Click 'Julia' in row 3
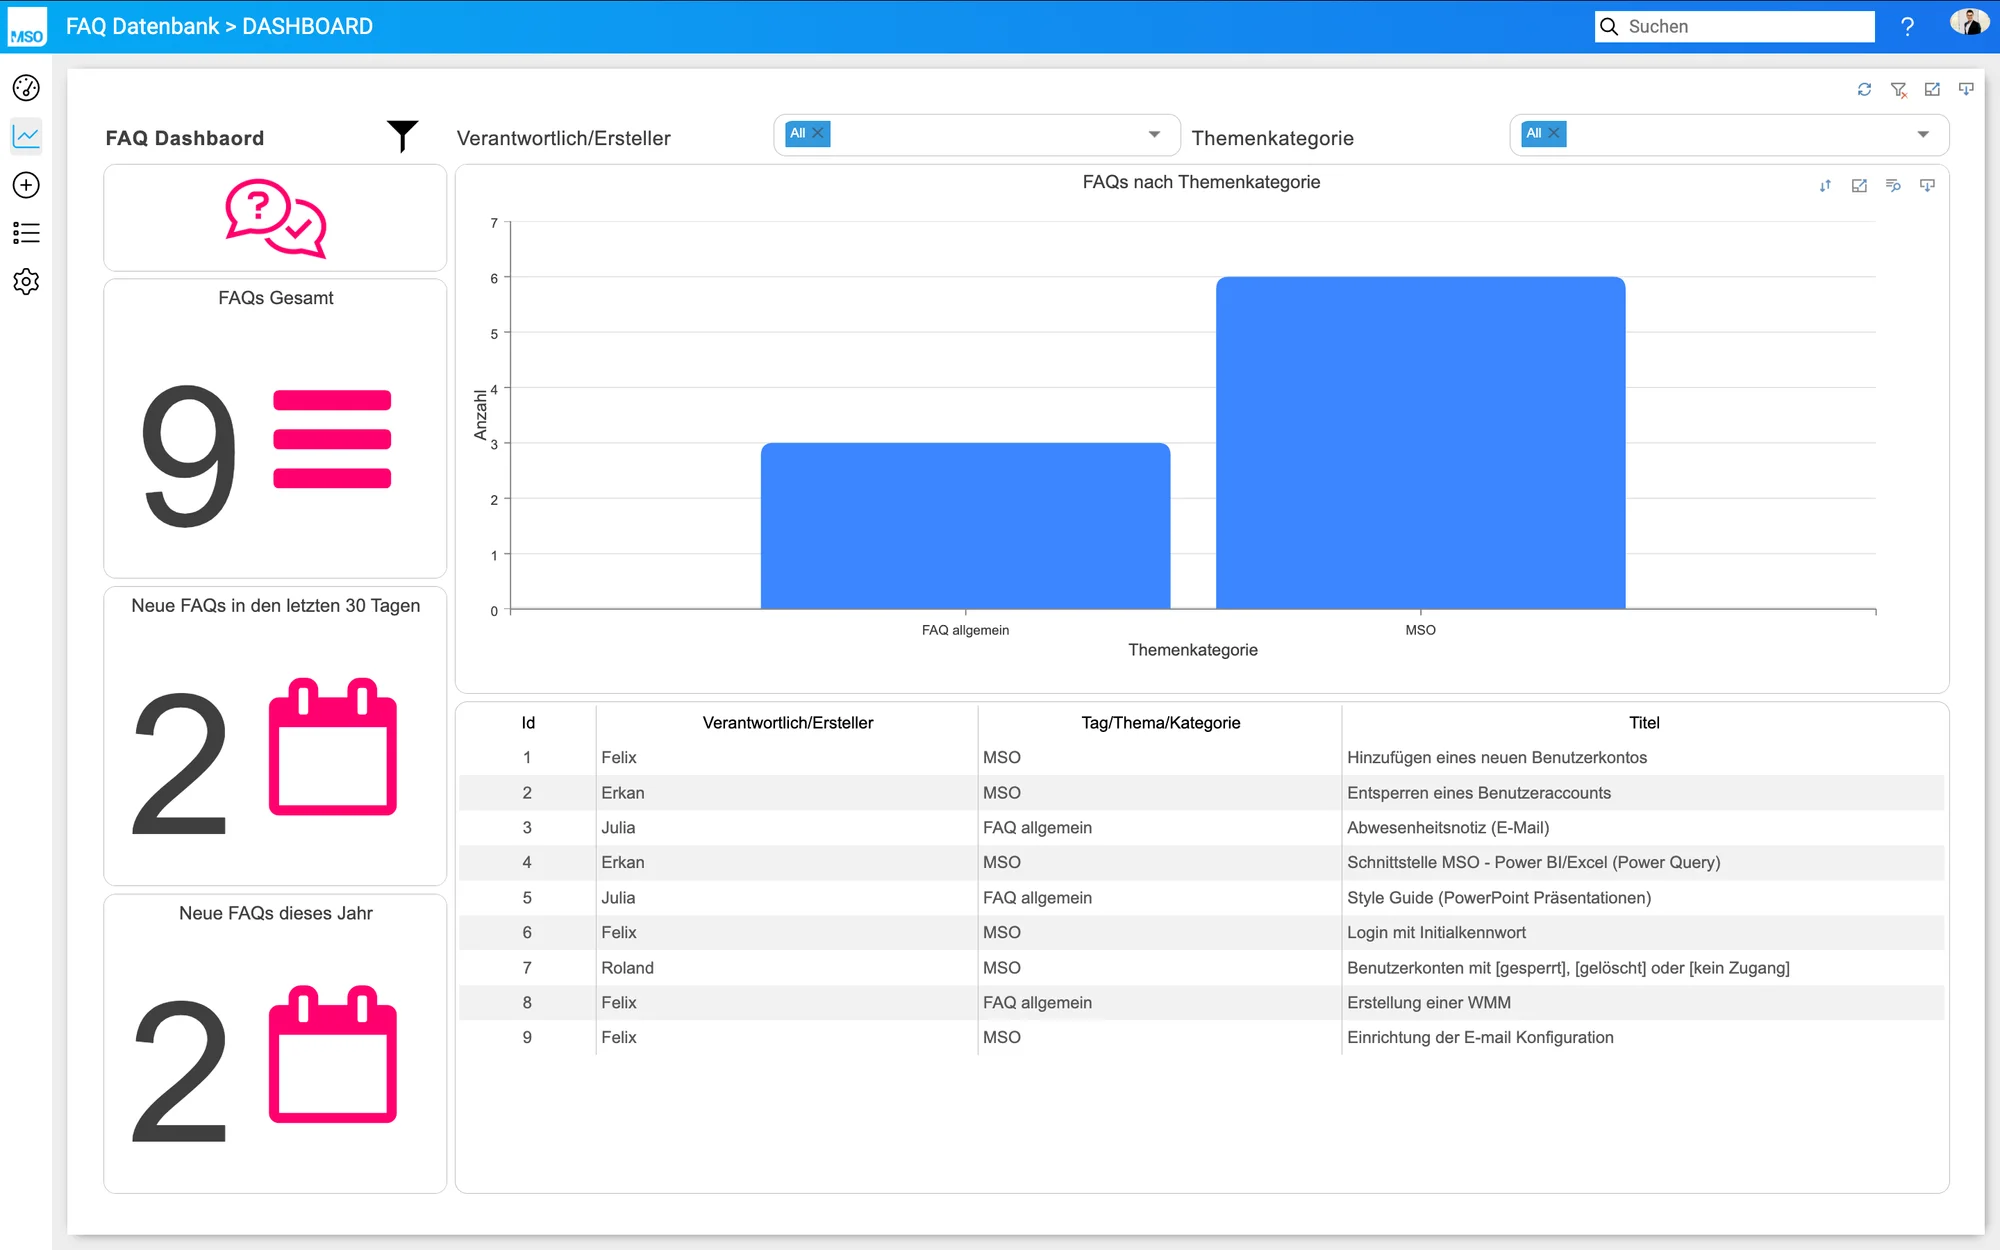The image size is (2000, 1250). tap(618, 828)
